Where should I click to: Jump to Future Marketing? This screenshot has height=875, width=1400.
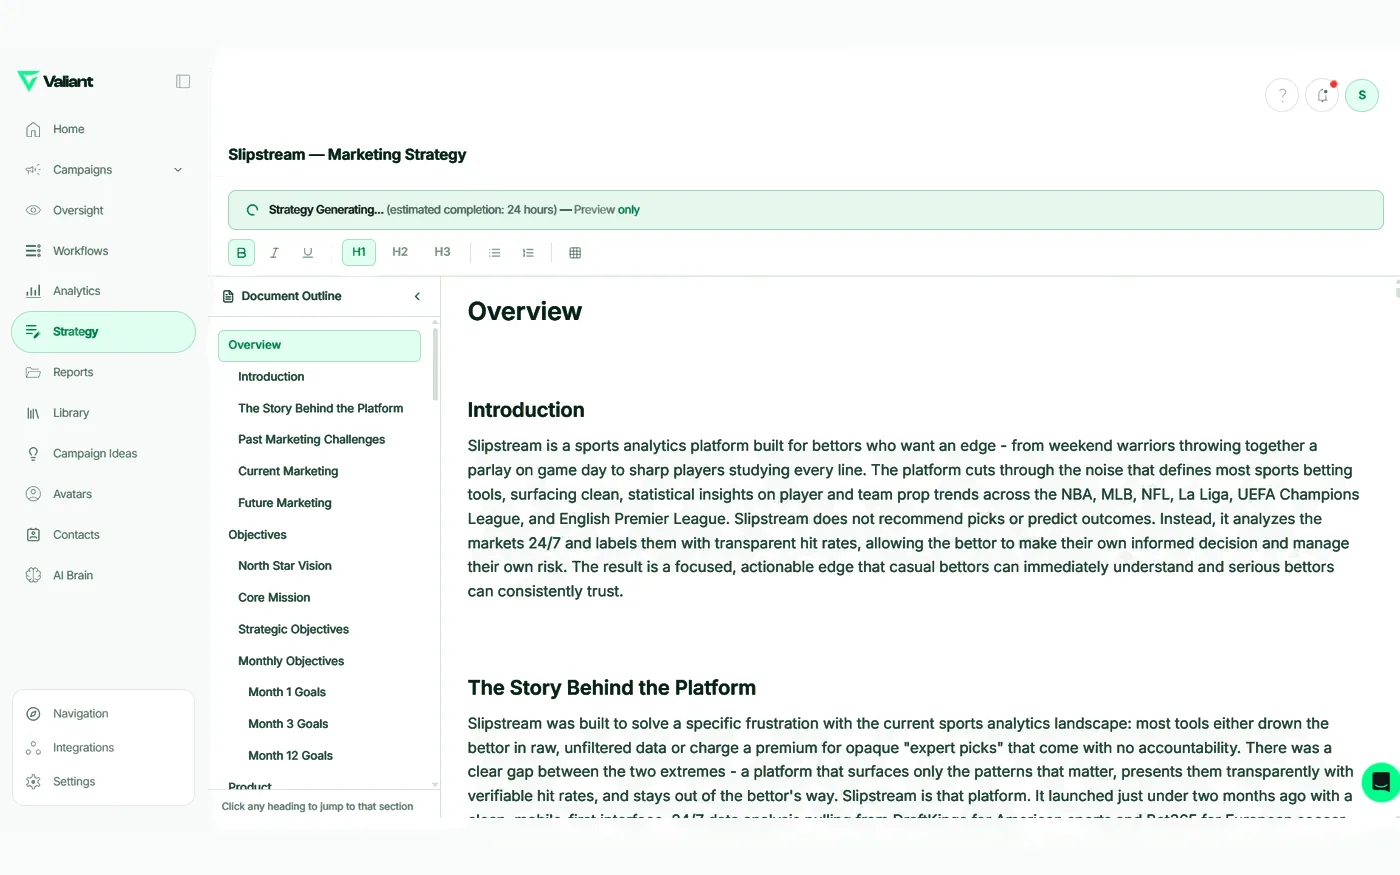(x=285, y=503)
